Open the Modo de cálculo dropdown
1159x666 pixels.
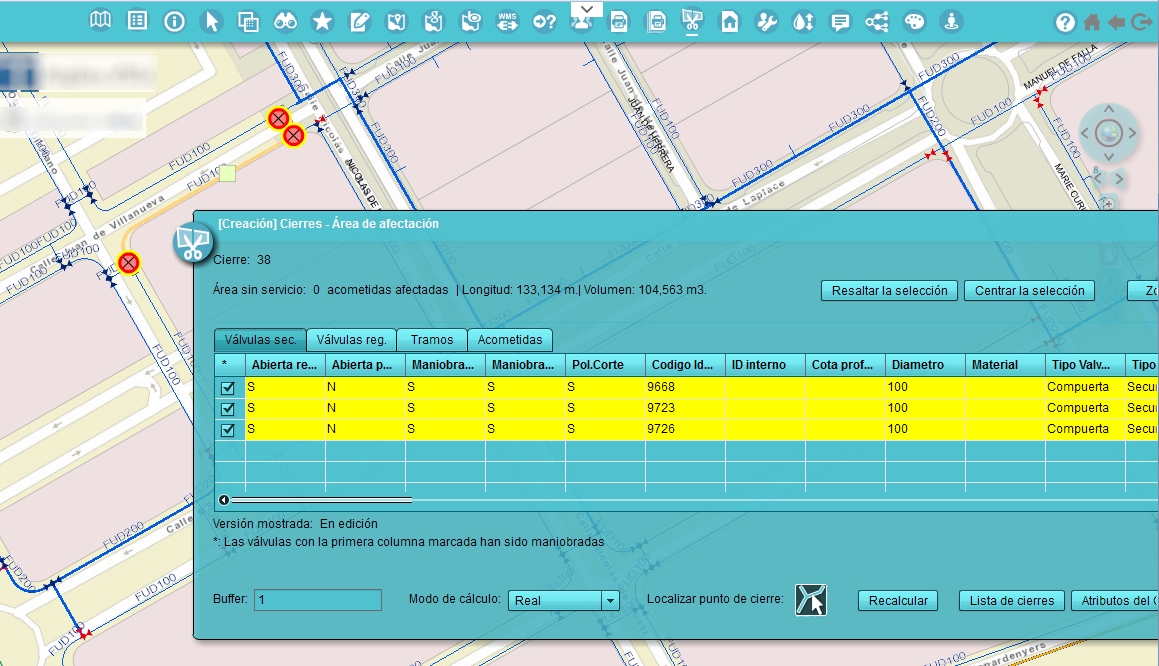click(610, 600)
